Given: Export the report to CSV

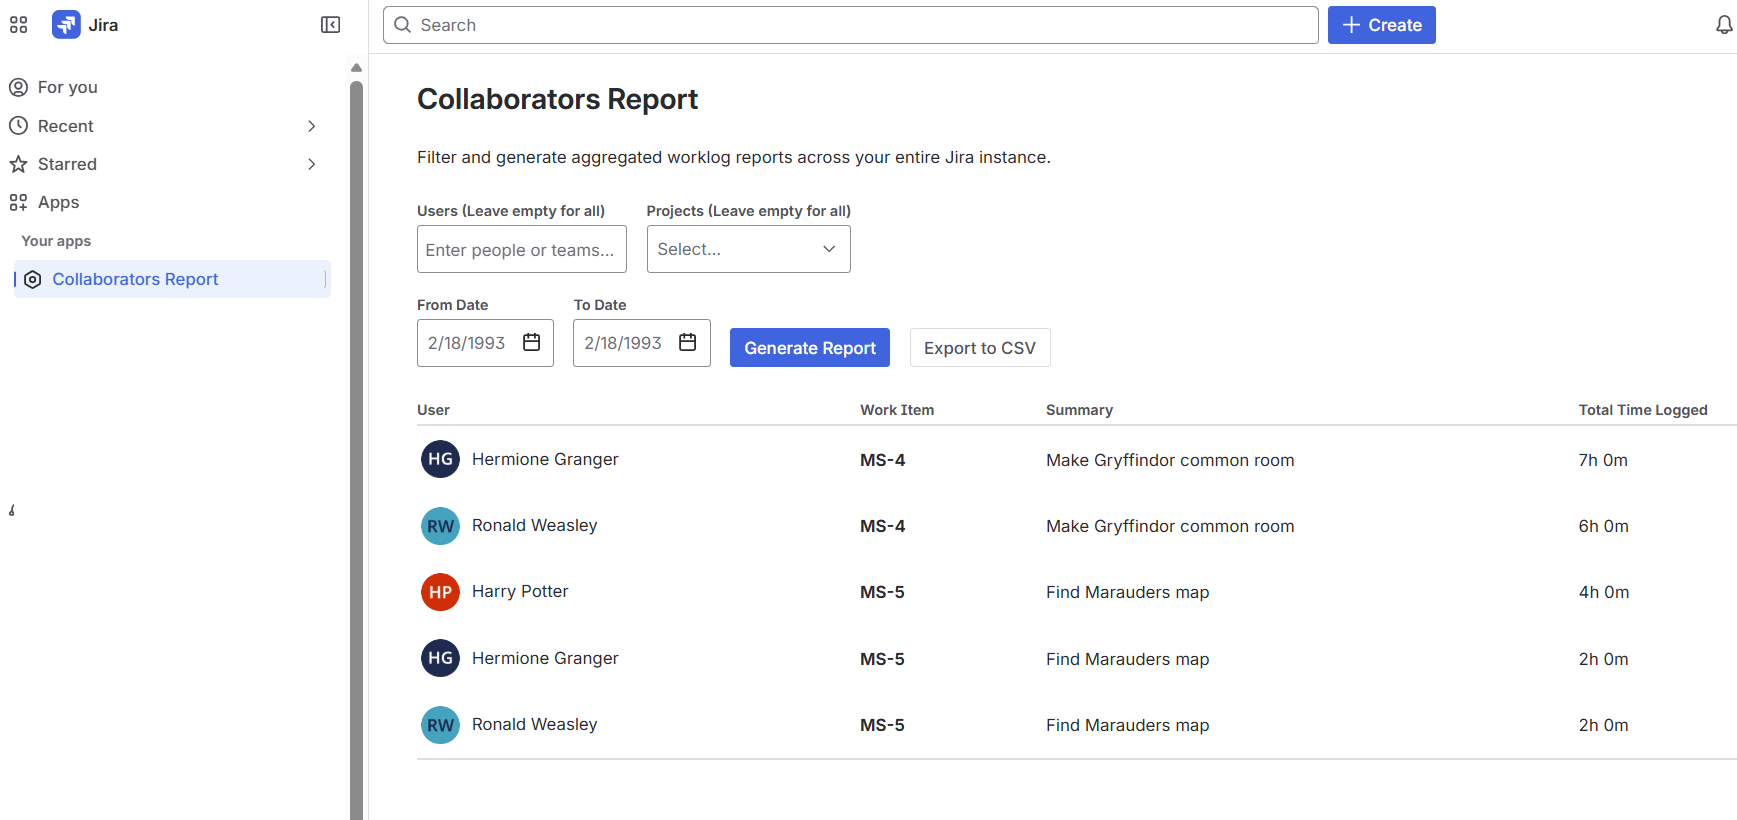Looking at the screenshot, I should [x=979, y=348].
